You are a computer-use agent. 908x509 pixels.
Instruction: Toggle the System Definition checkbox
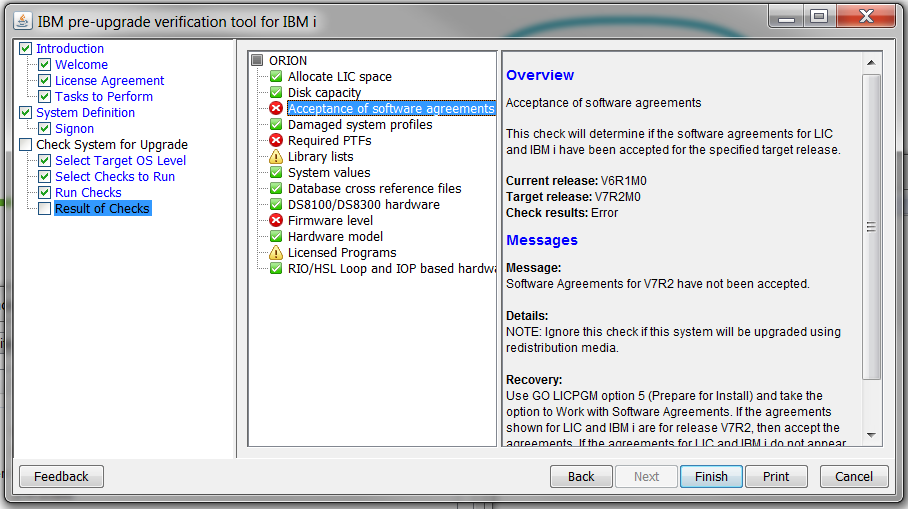click(25, 112)
